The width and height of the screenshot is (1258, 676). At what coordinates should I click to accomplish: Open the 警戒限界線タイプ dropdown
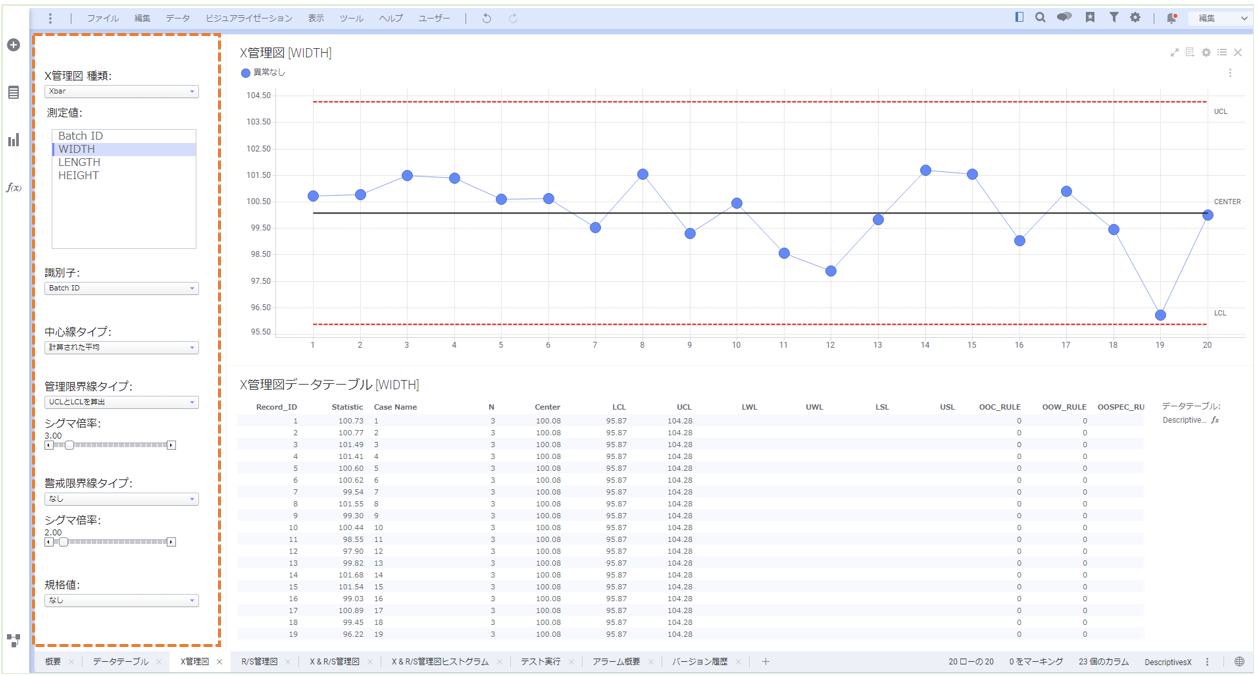[122, 499]
